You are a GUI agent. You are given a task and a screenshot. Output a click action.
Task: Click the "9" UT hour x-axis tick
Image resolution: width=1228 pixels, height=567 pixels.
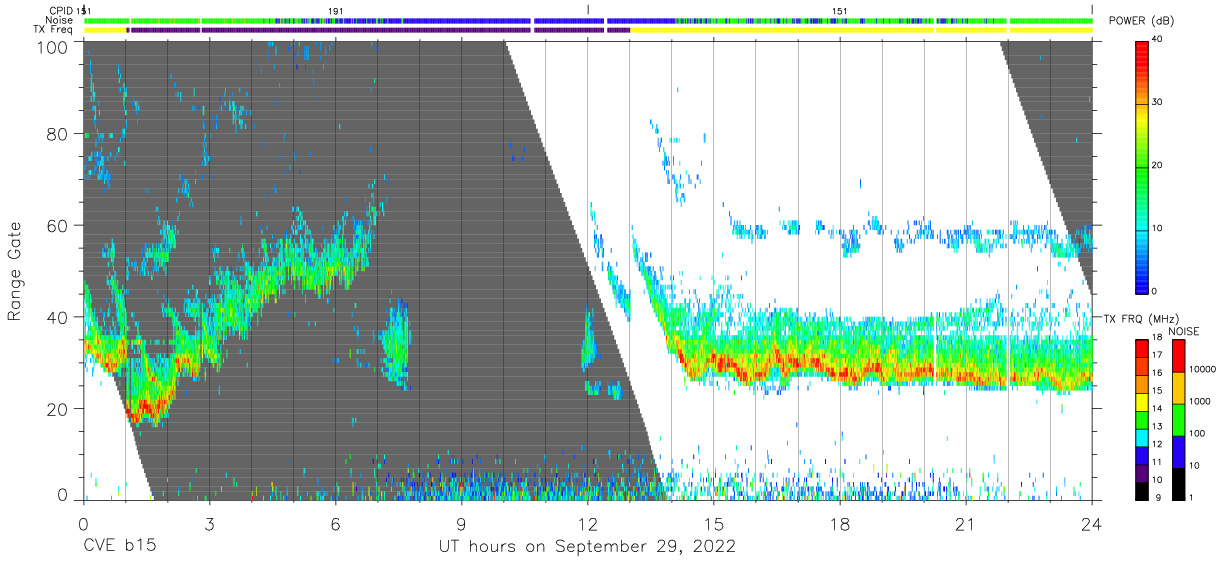[461, 524]
